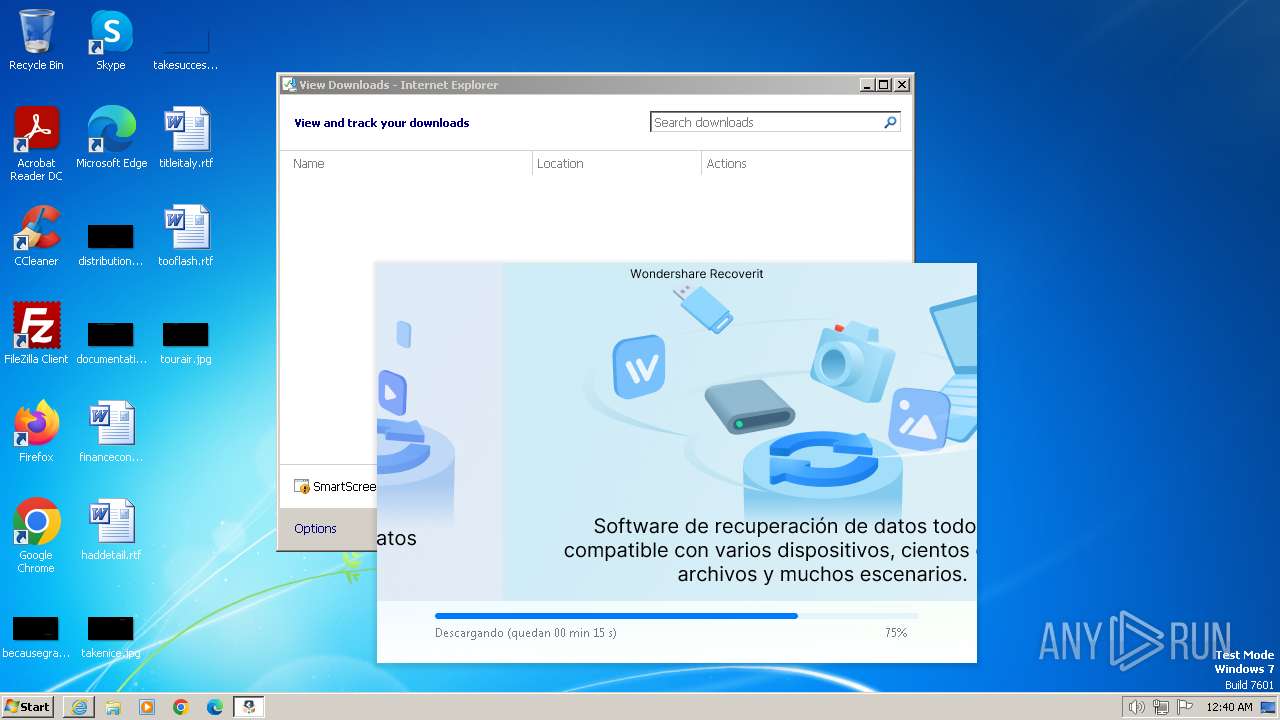Open the becausegra desktop file
Viewport: 1280px width, 720px height.
coord(36,636)
